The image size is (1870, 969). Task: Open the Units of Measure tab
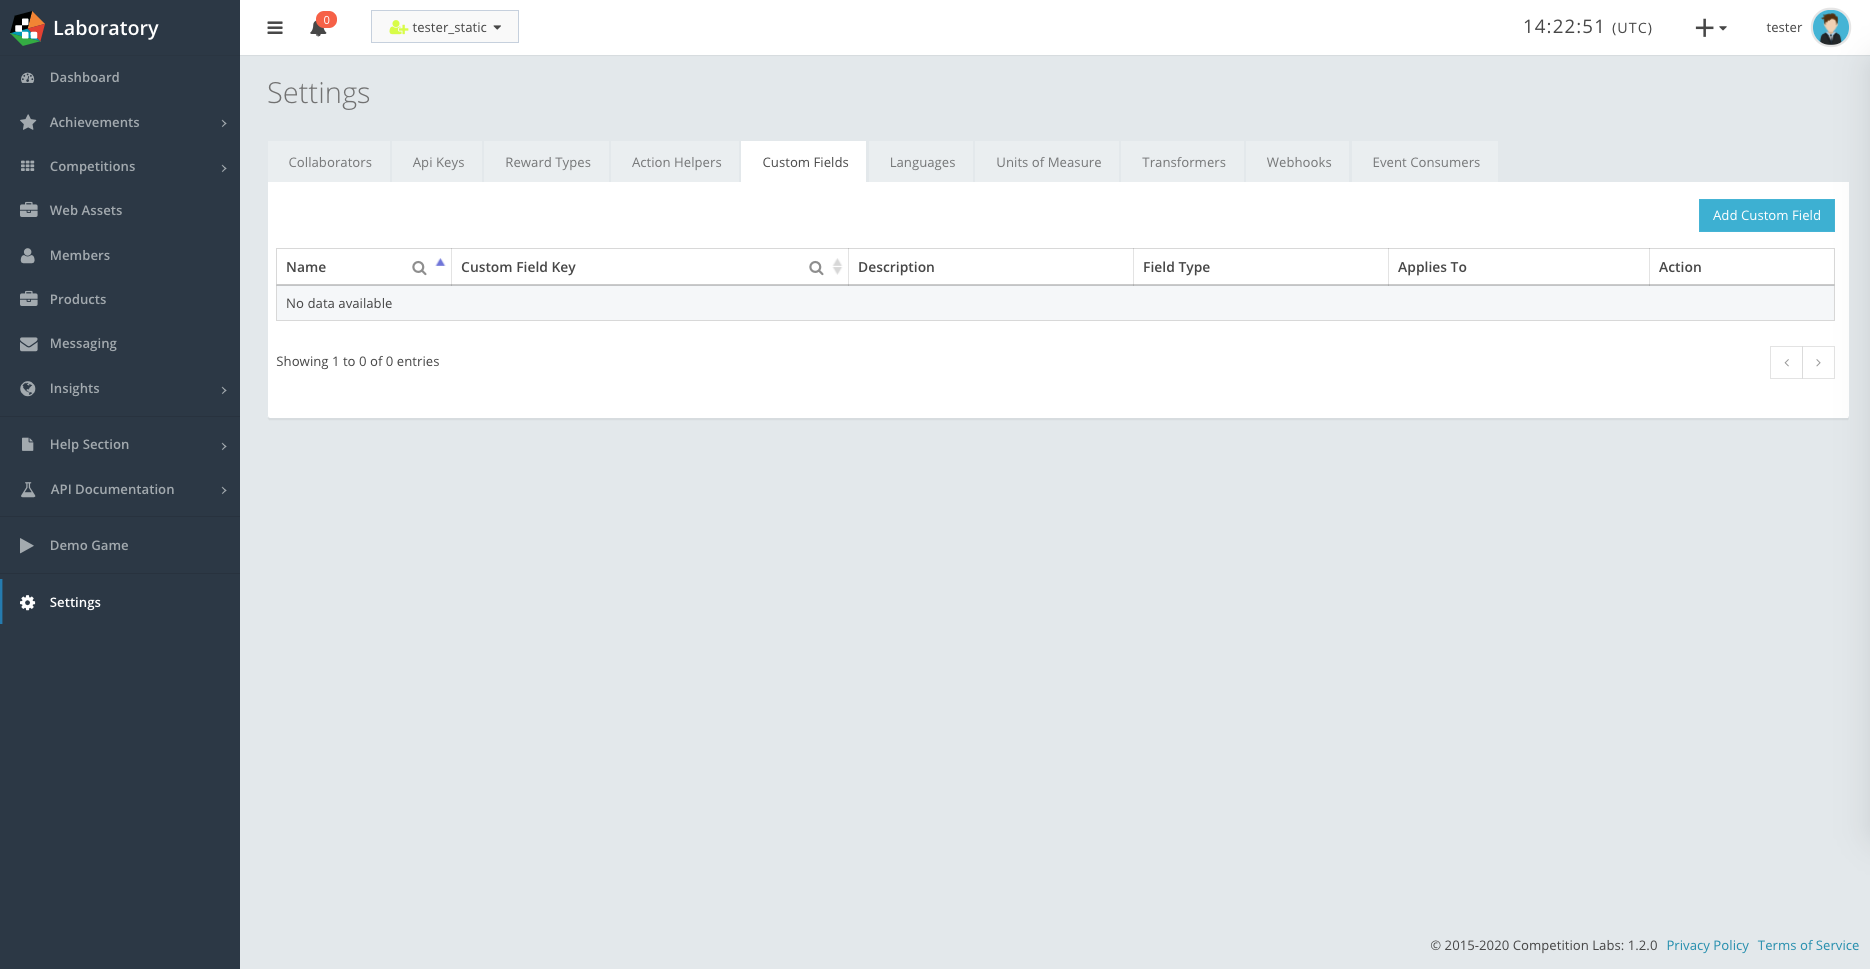pos(1046,161)
